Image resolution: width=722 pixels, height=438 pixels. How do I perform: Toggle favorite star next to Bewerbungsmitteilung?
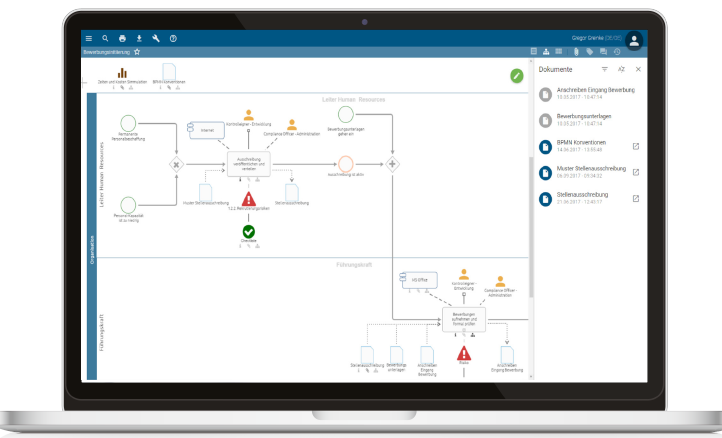tap(137, 51)
